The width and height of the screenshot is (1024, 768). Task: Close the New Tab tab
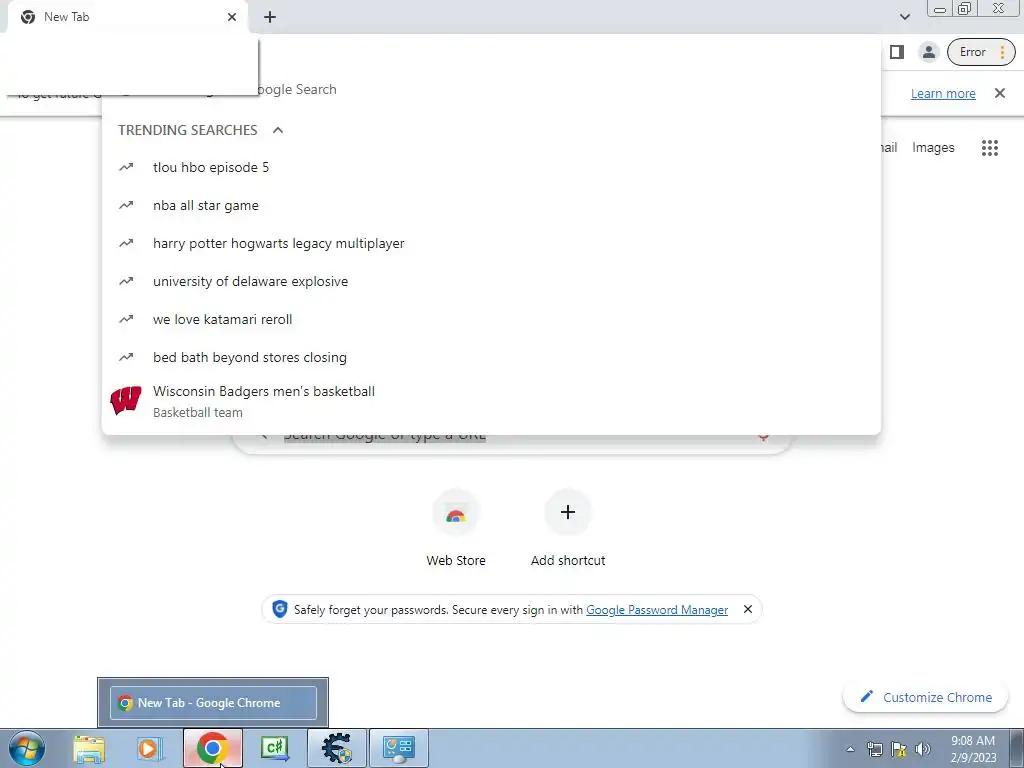[x=232, y=17]
